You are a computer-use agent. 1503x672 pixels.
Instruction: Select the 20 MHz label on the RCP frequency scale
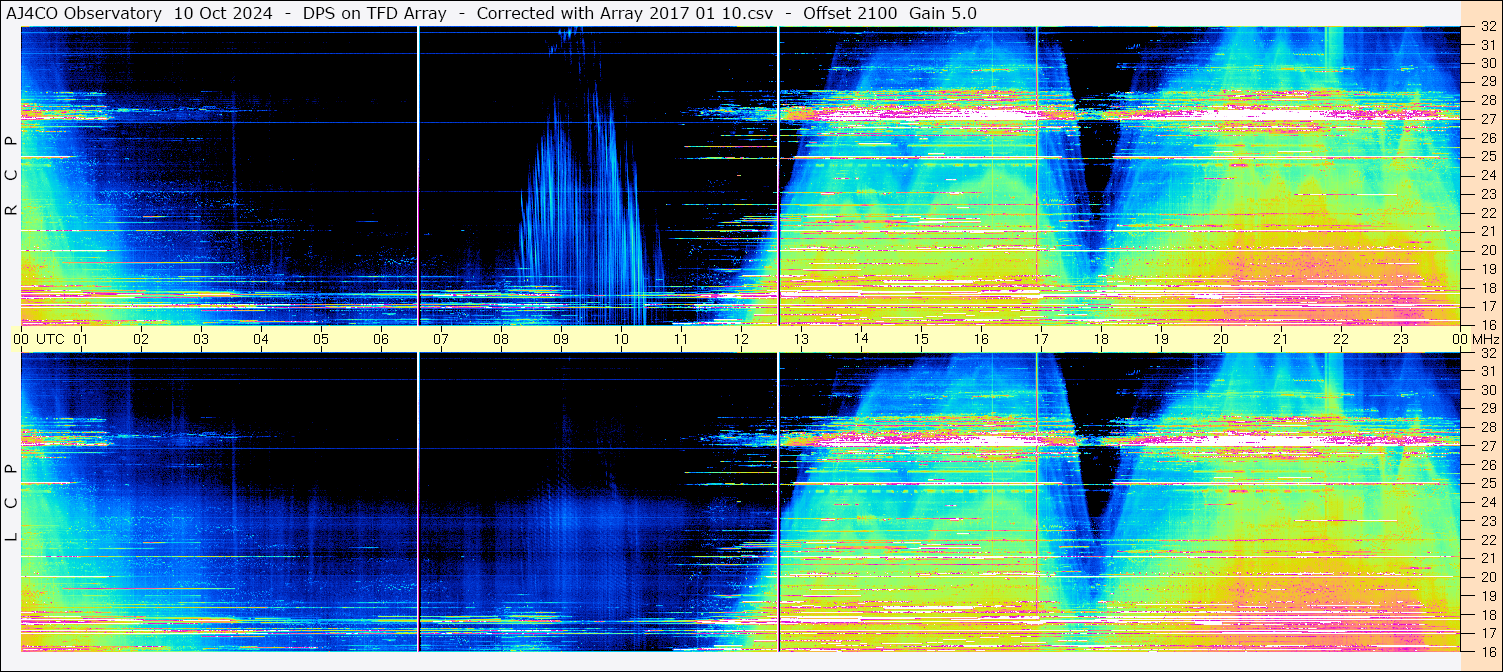tap(1487, 250)
